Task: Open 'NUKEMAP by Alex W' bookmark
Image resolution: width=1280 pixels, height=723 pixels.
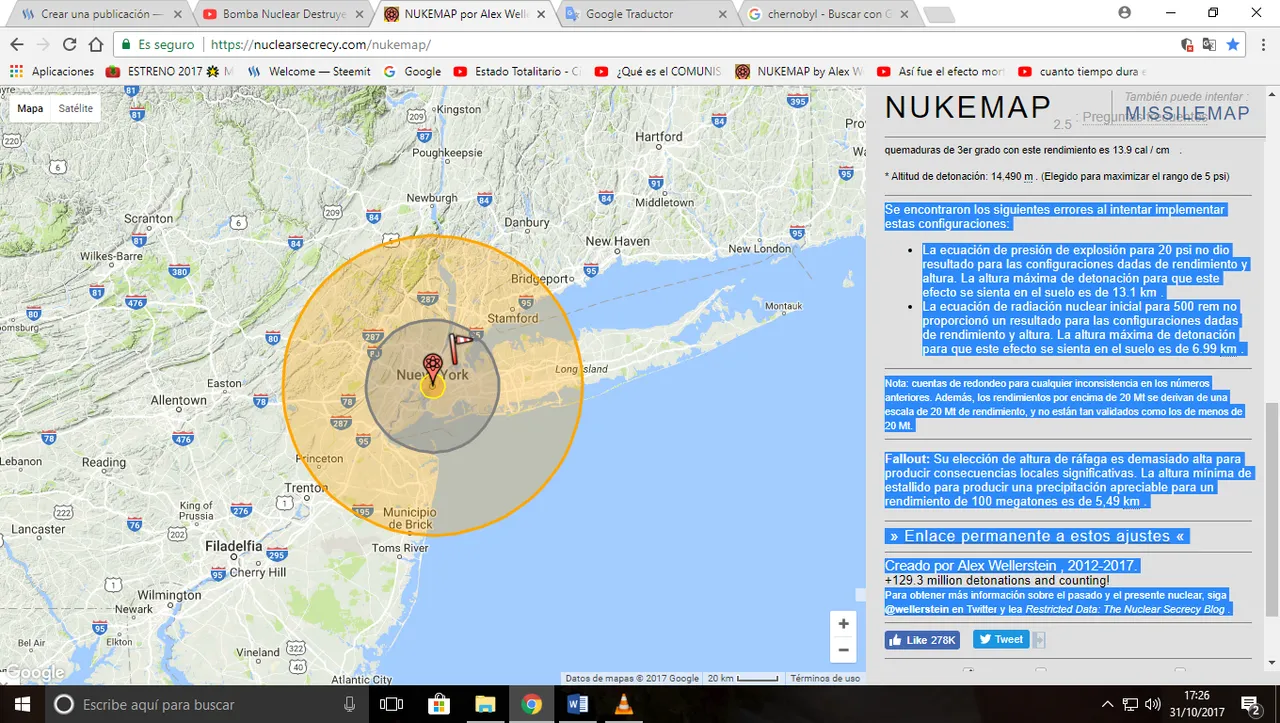Action: pyautogui.click(x=799, y=71)
